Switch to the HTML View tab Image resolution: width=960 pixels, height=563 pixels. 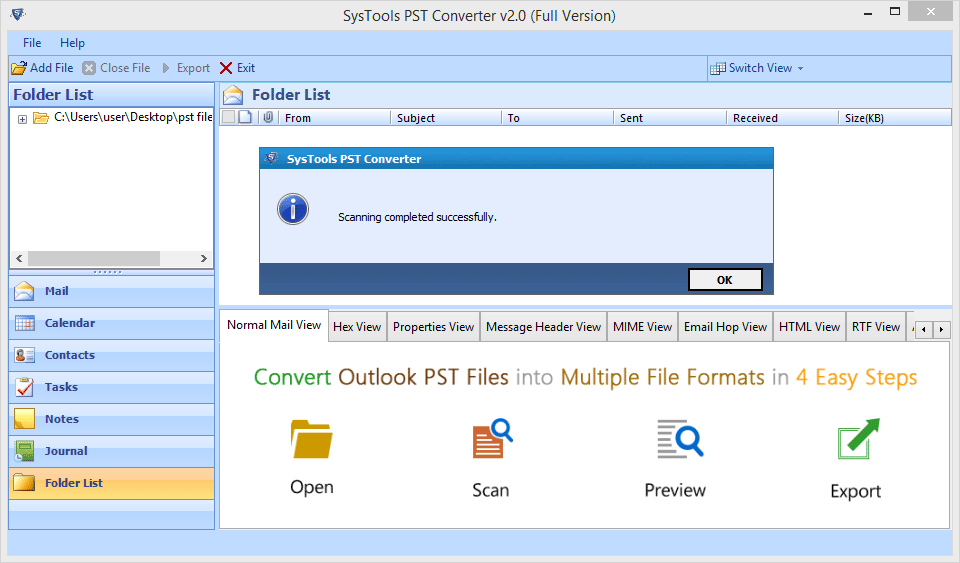point(809,327)
